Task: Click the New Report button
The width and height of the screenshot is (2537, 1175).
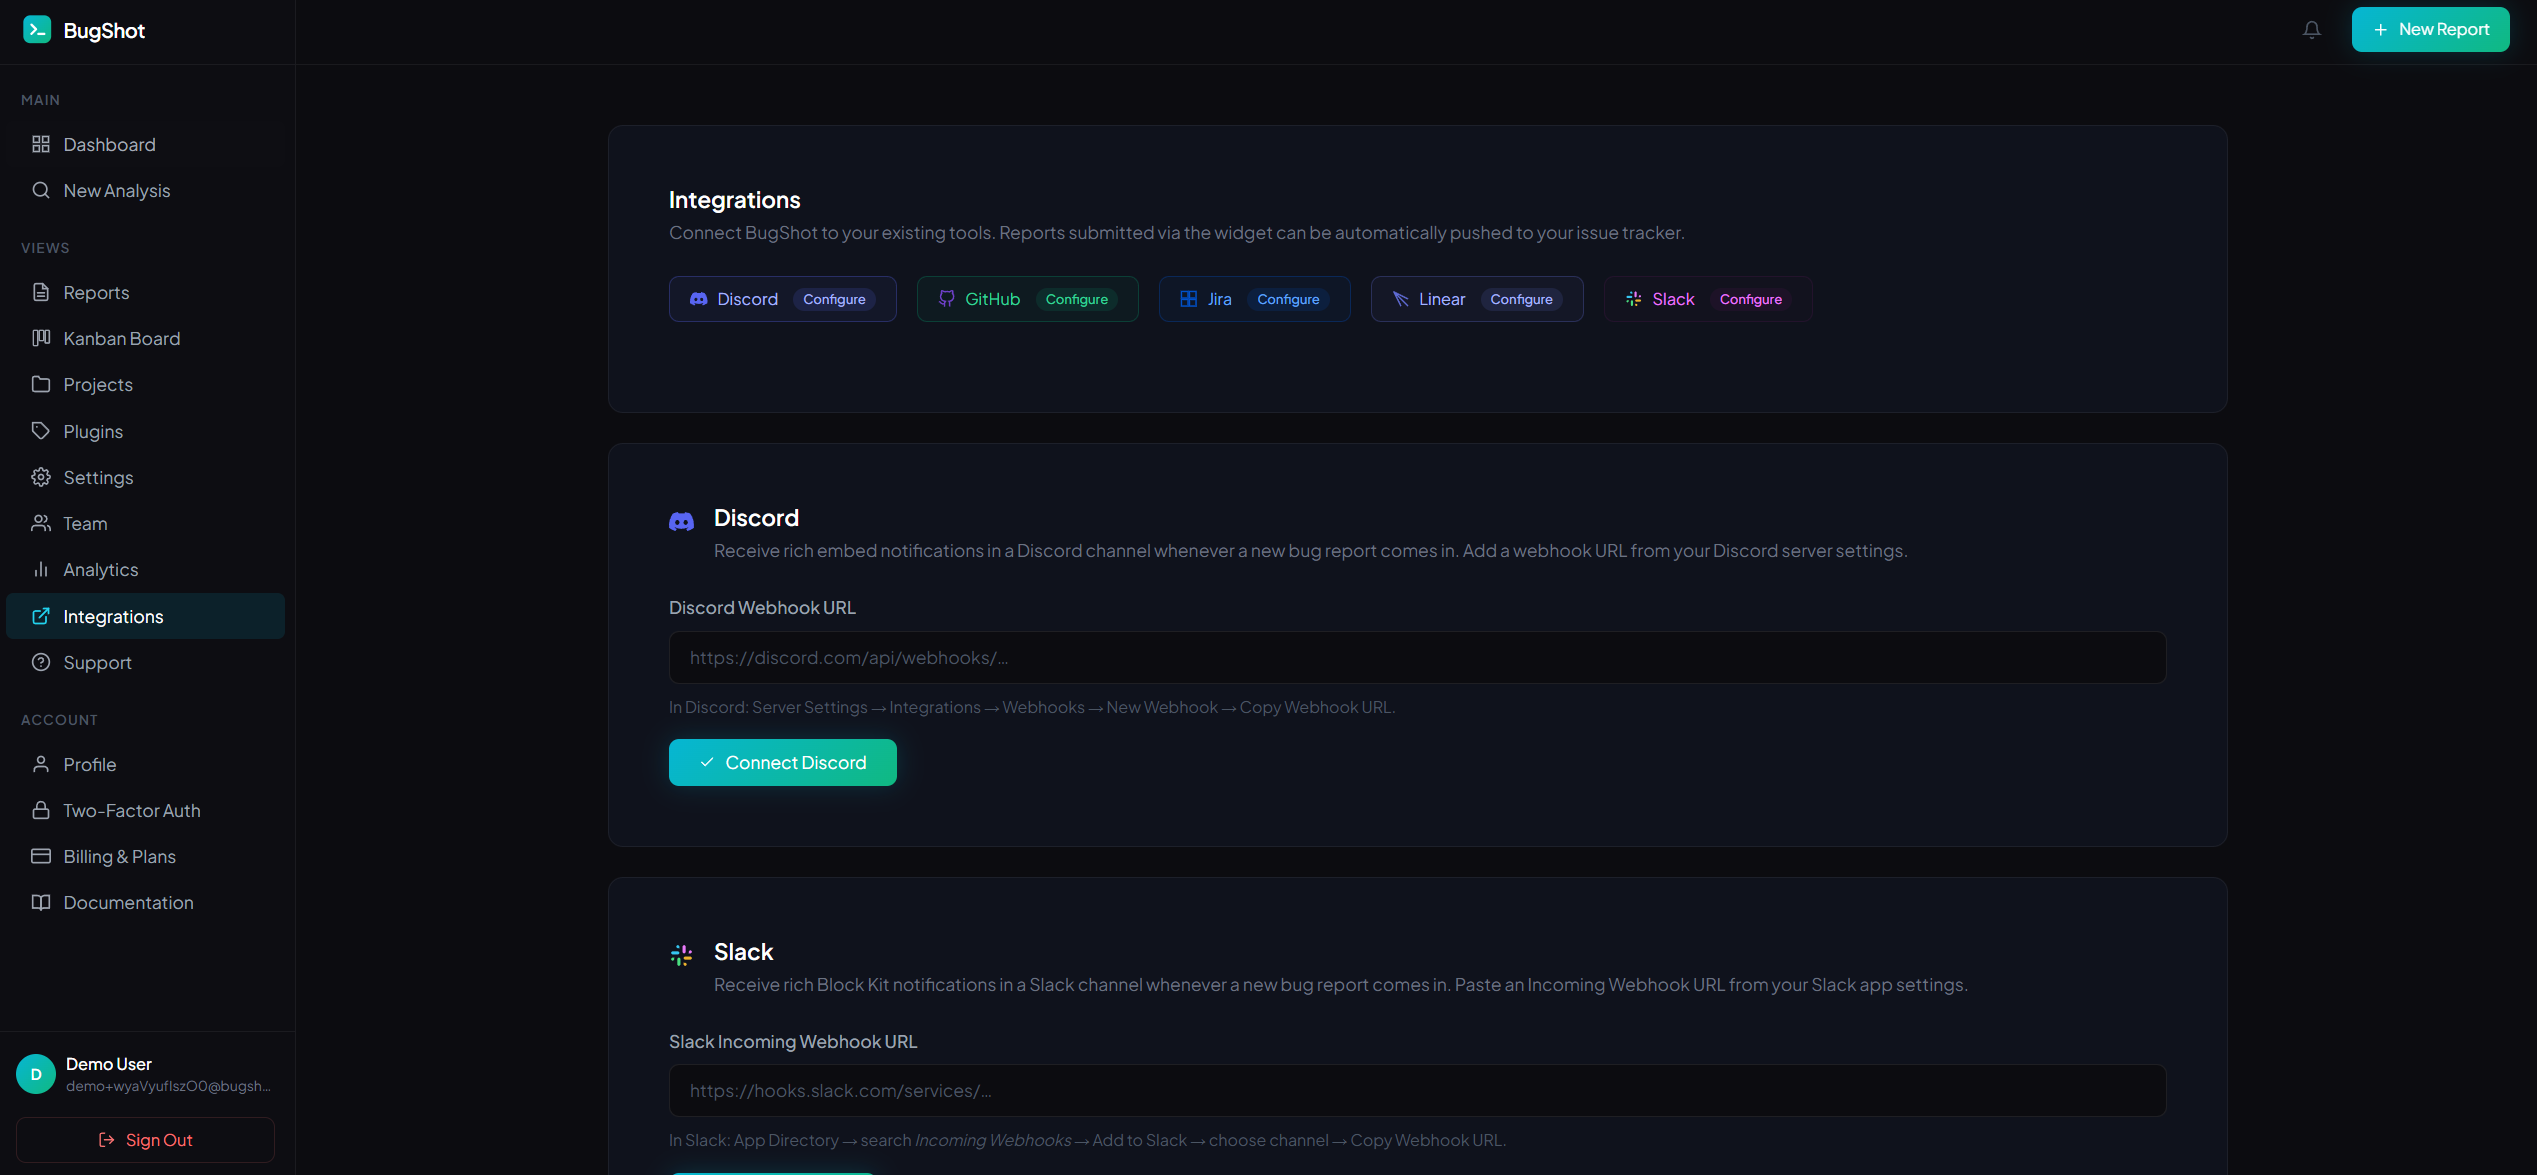Action: coord(2430,30)
